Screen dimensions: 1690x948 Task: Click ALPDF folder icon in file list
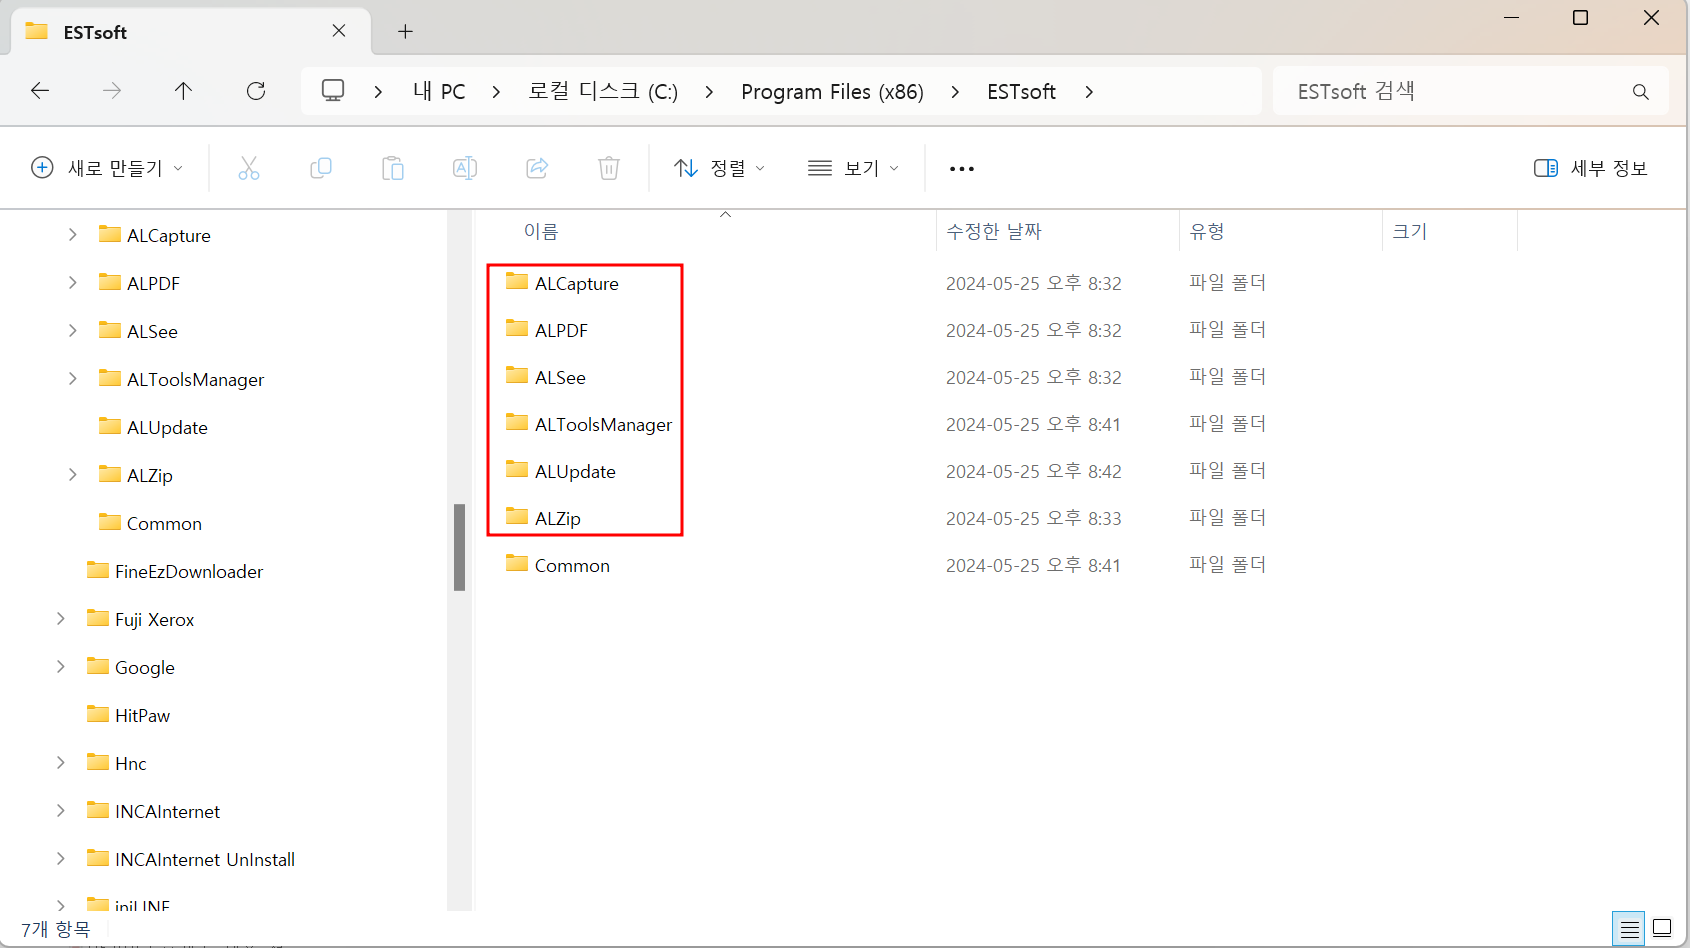tap(517, 329)
